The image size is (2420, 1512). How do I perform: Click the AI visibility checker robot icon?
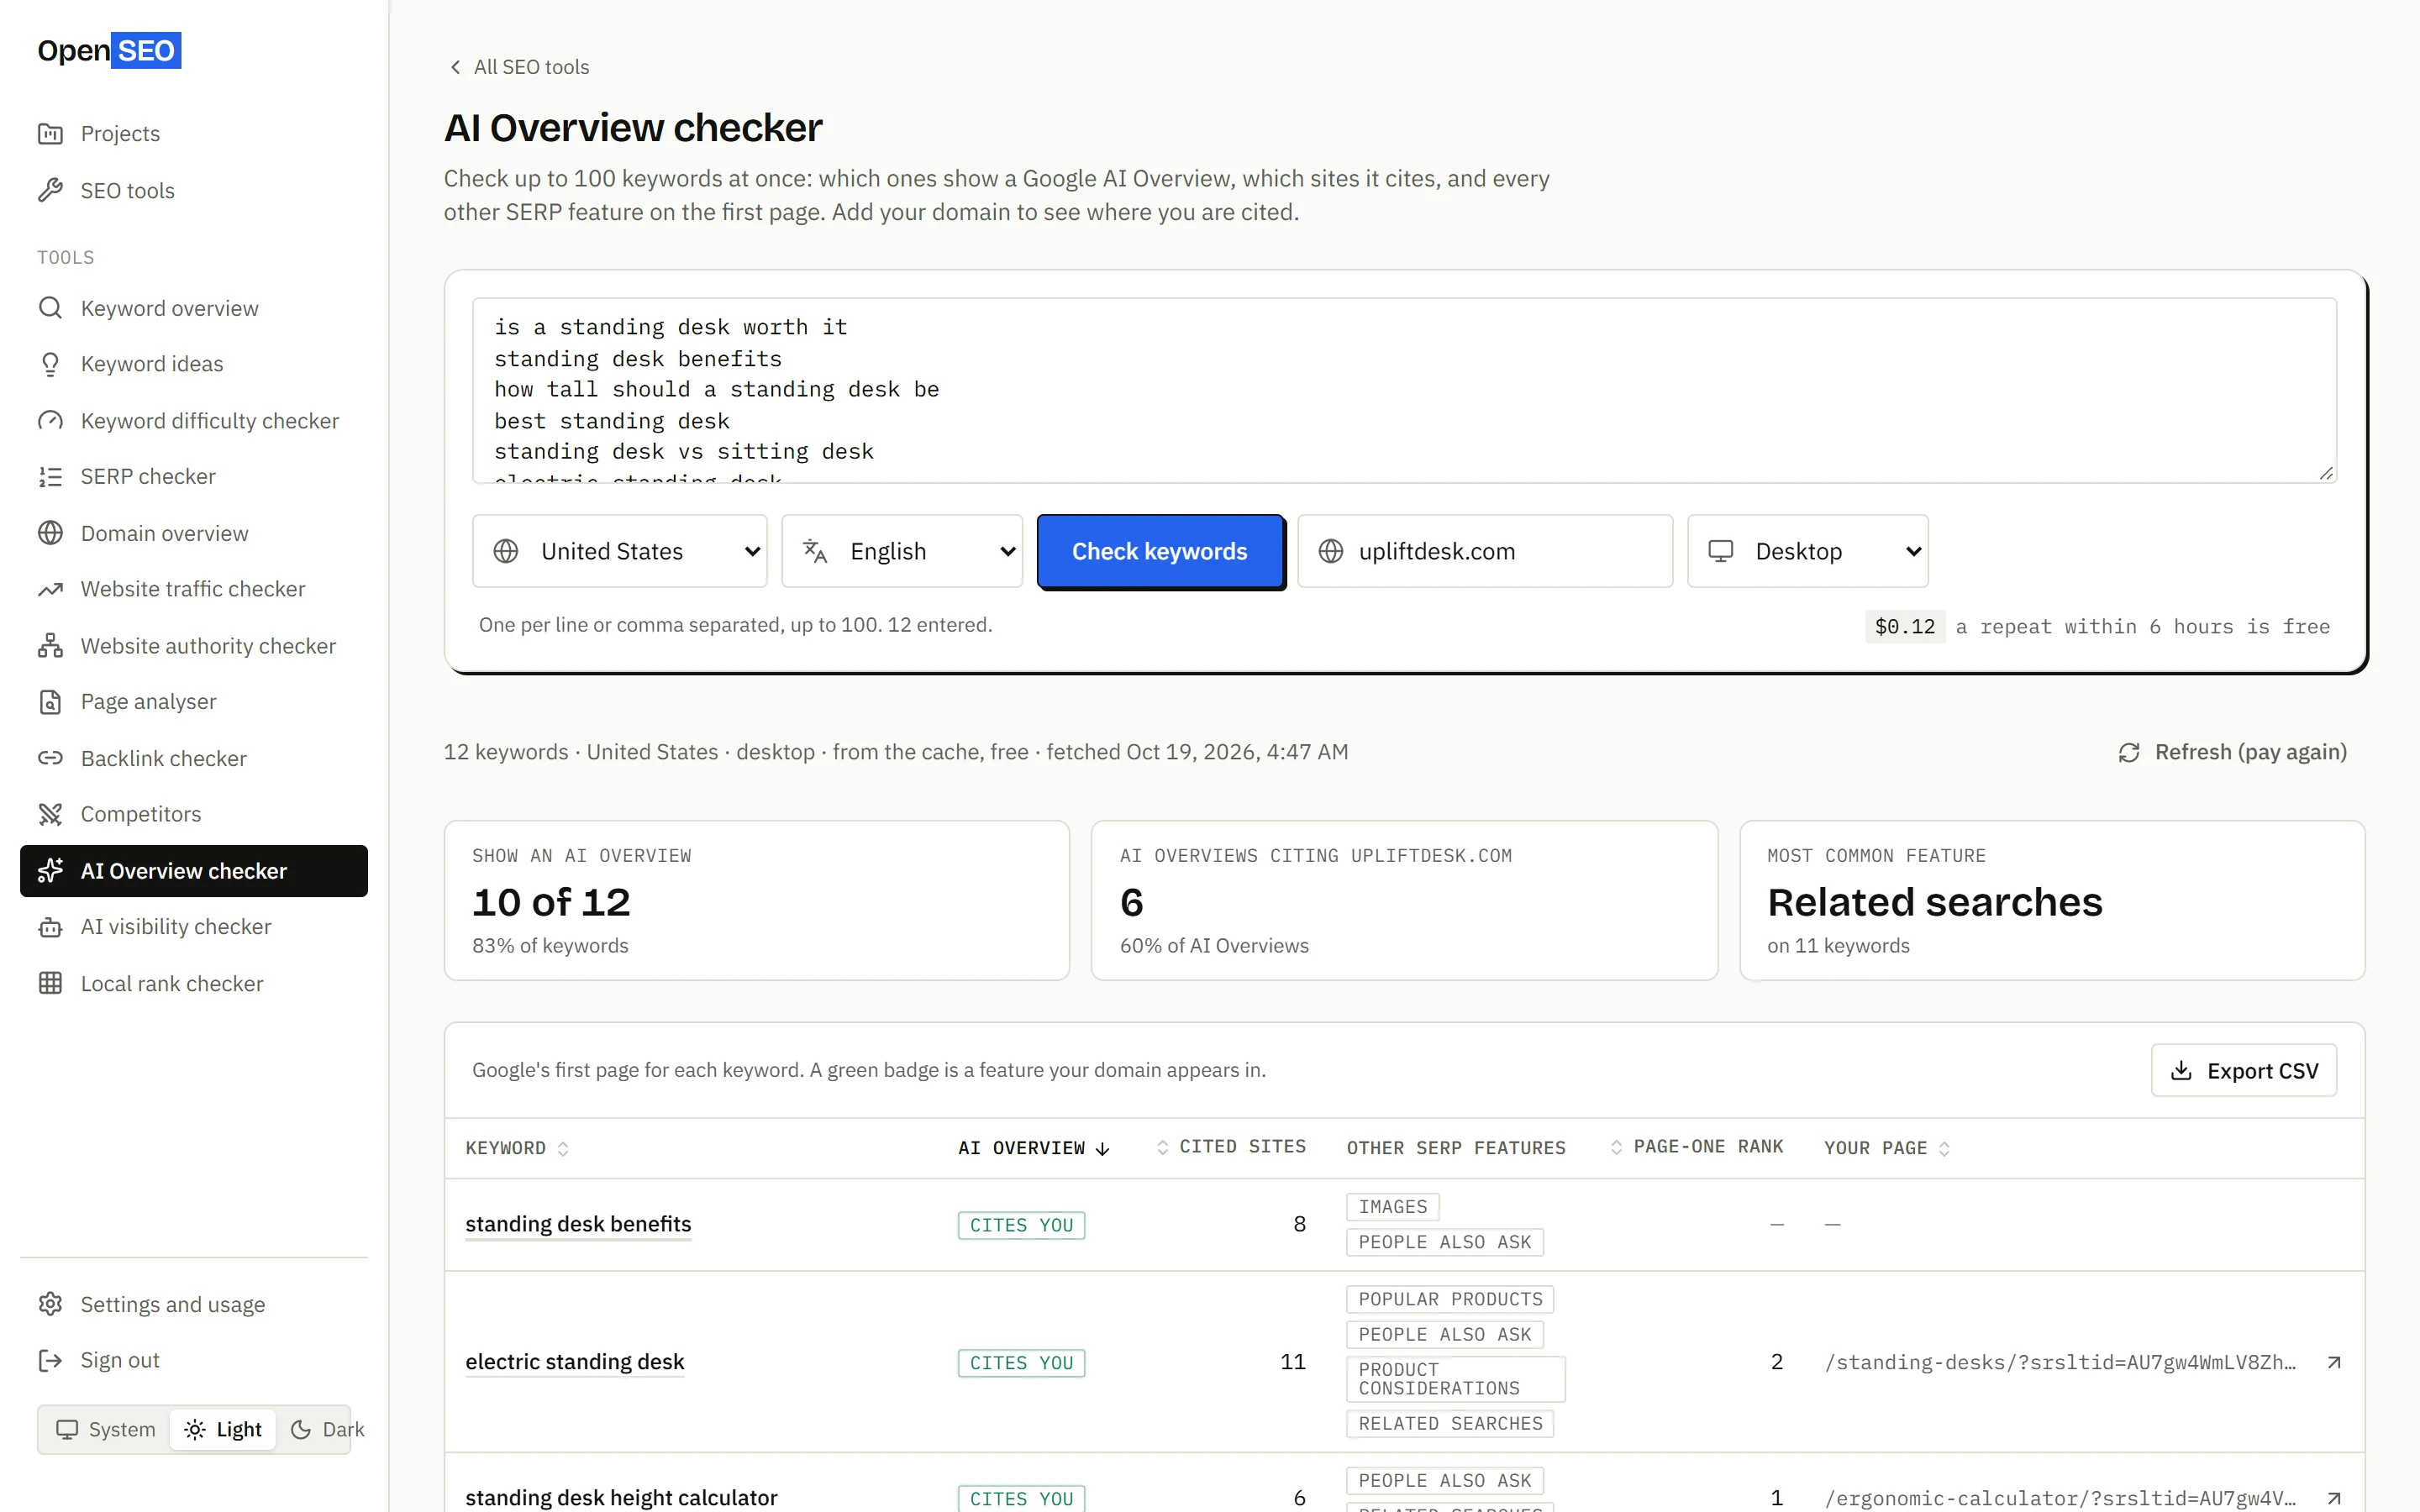coord(50,927)
